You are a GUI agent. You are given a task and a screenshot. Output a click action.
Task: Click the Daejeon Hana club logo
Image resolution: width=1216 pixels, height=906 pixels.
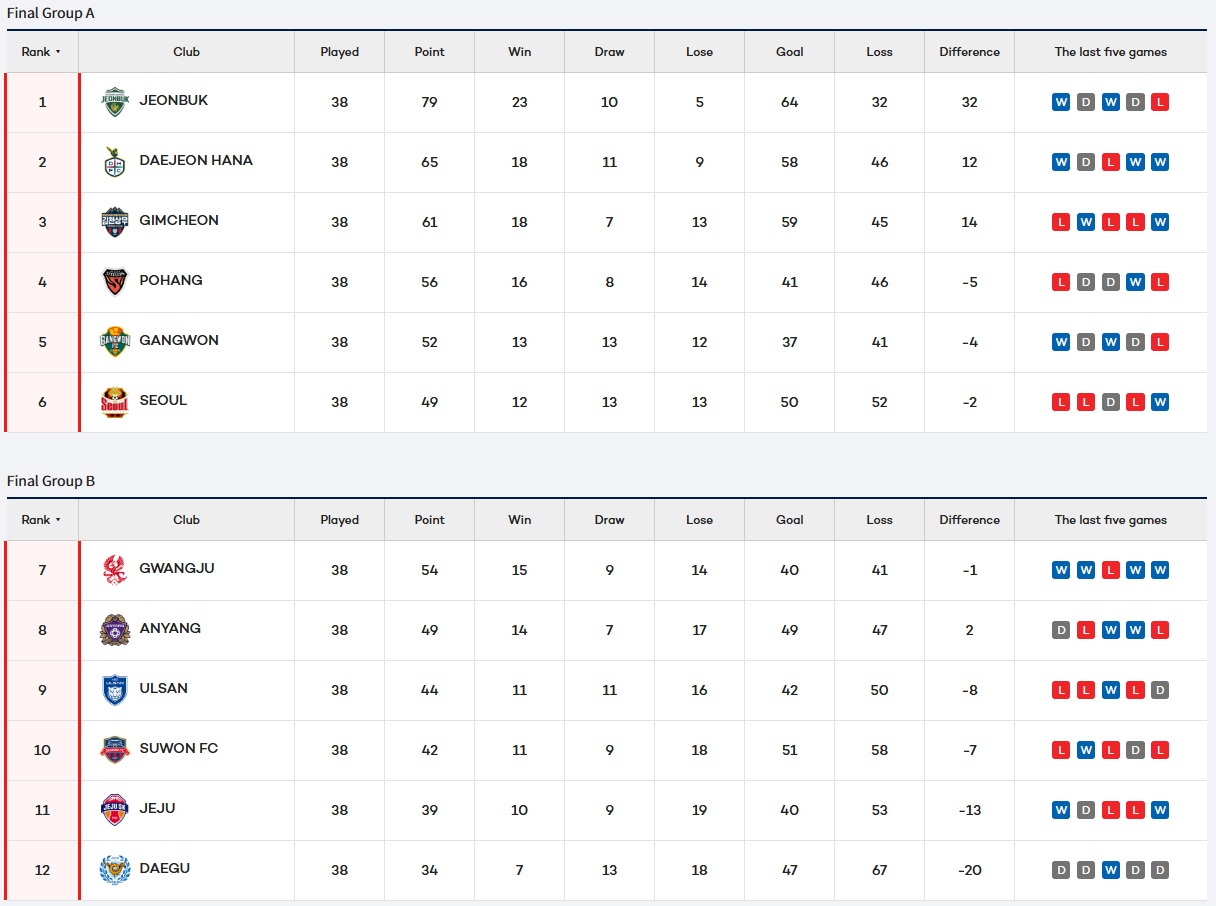click(115, 162)
